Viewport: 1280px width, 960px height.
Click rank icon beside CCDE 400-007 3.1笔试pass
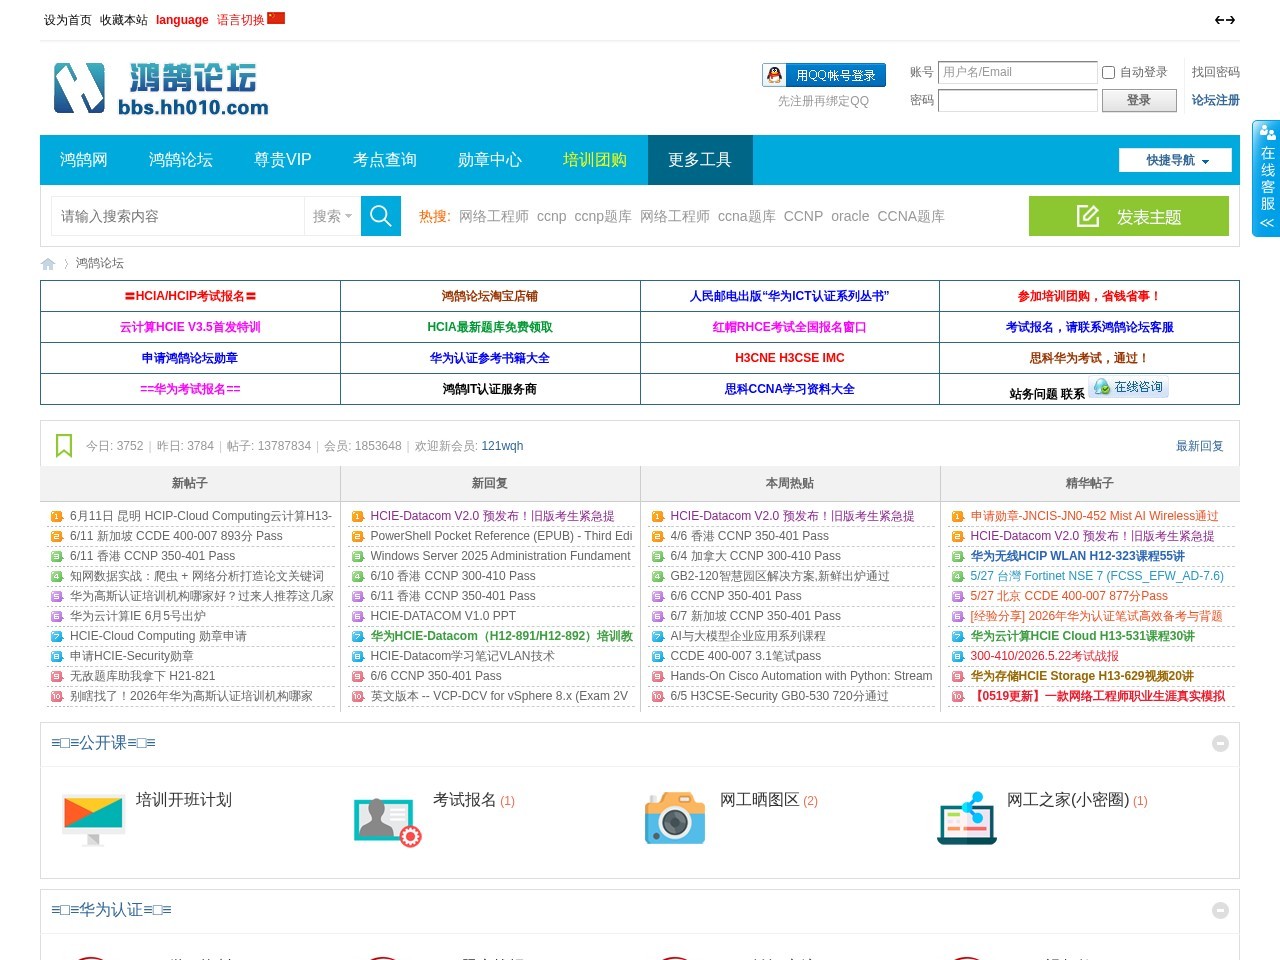tap(658, 656)
